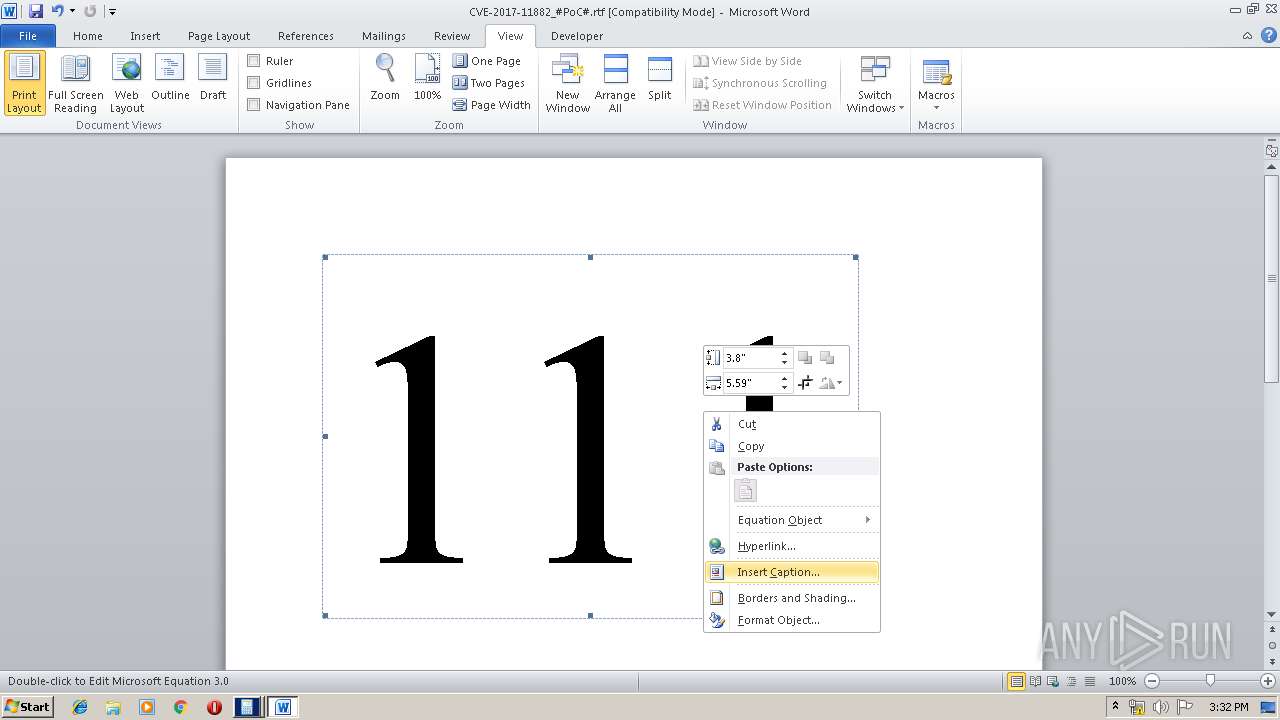Select the Outline document view
This screenshot has height=720, width=1280.
tap(170, 78)
